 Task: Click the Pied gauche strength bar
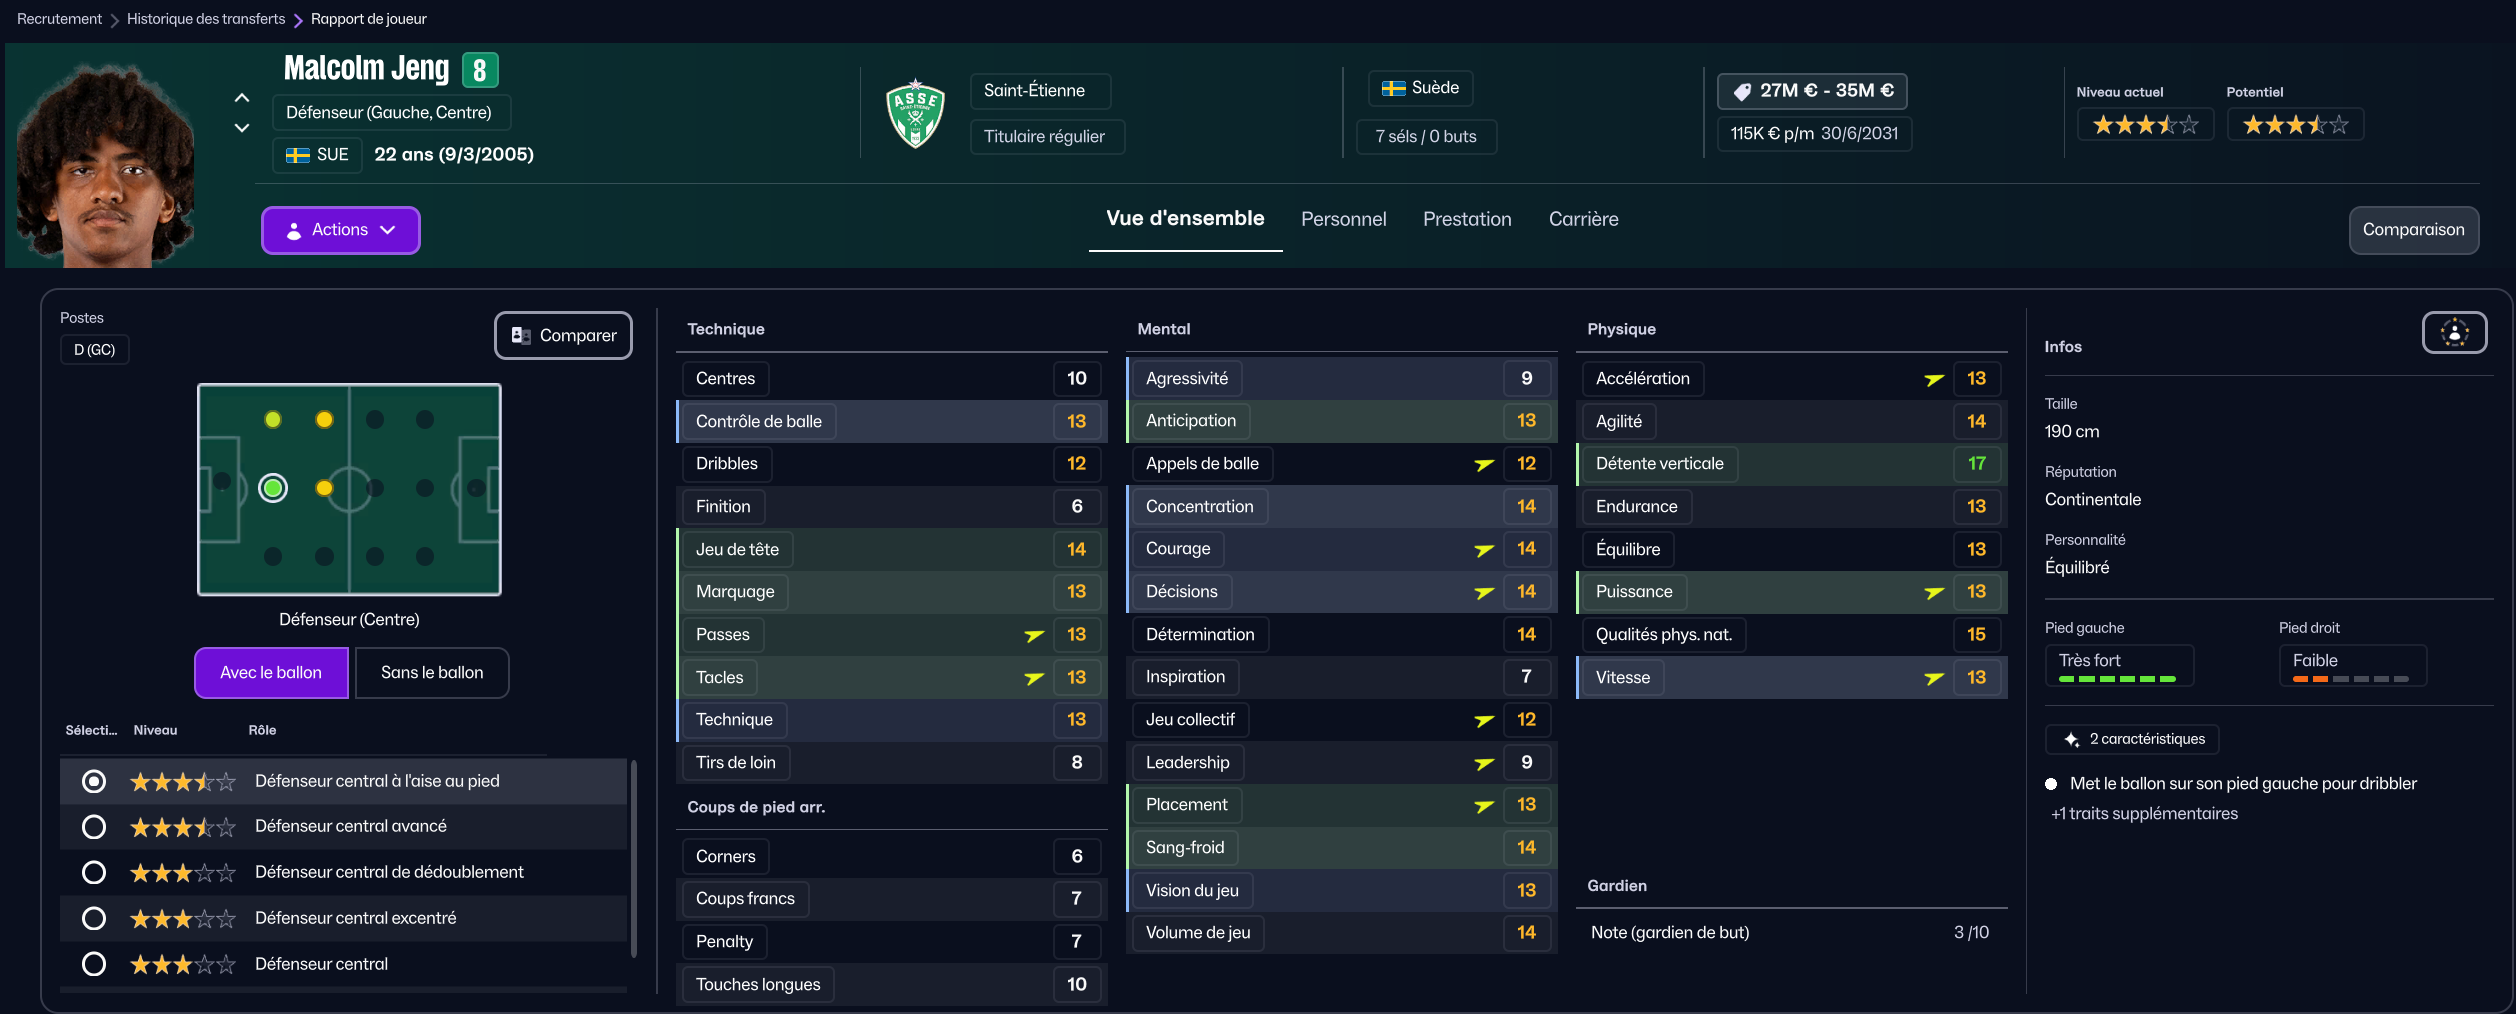click(x=2117, y=679)
